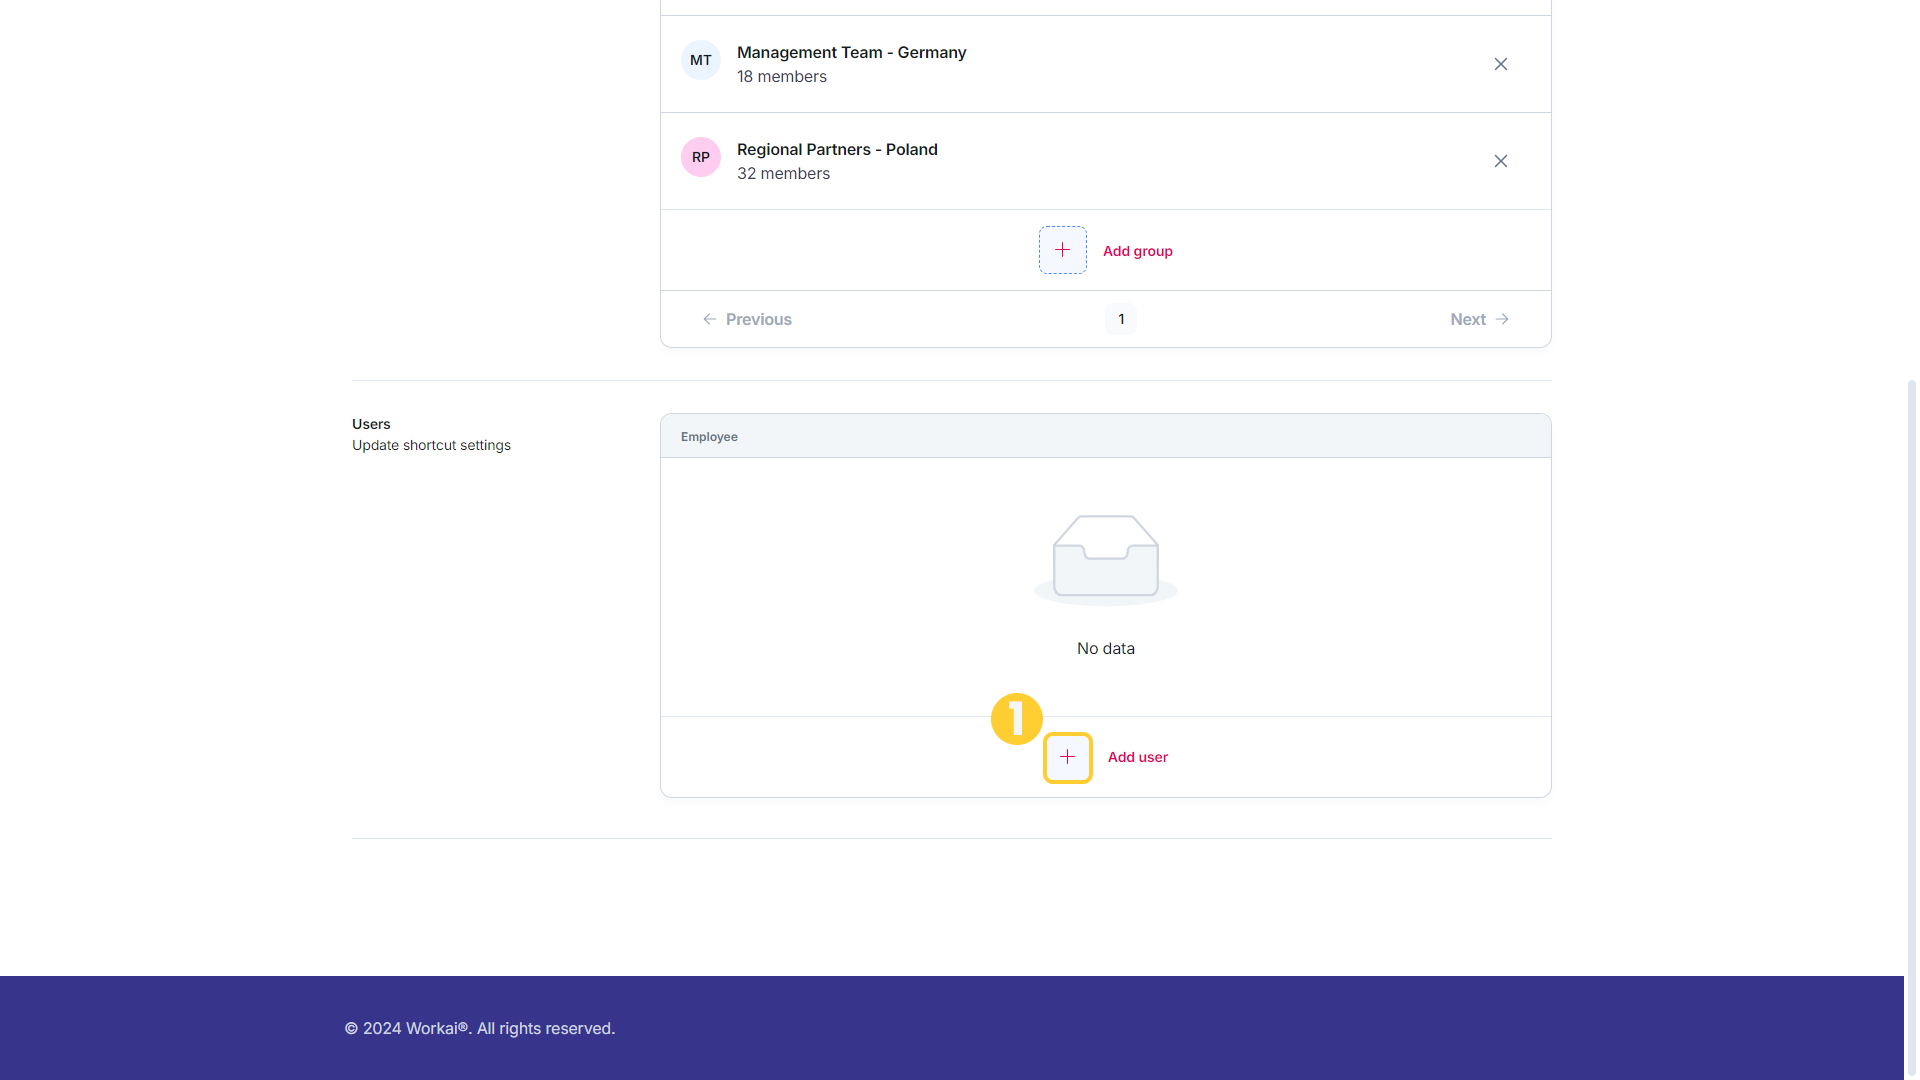Screen dimensions: 1920x1080
Task: Click the Employee column header
Action: [x=709, y=437]
